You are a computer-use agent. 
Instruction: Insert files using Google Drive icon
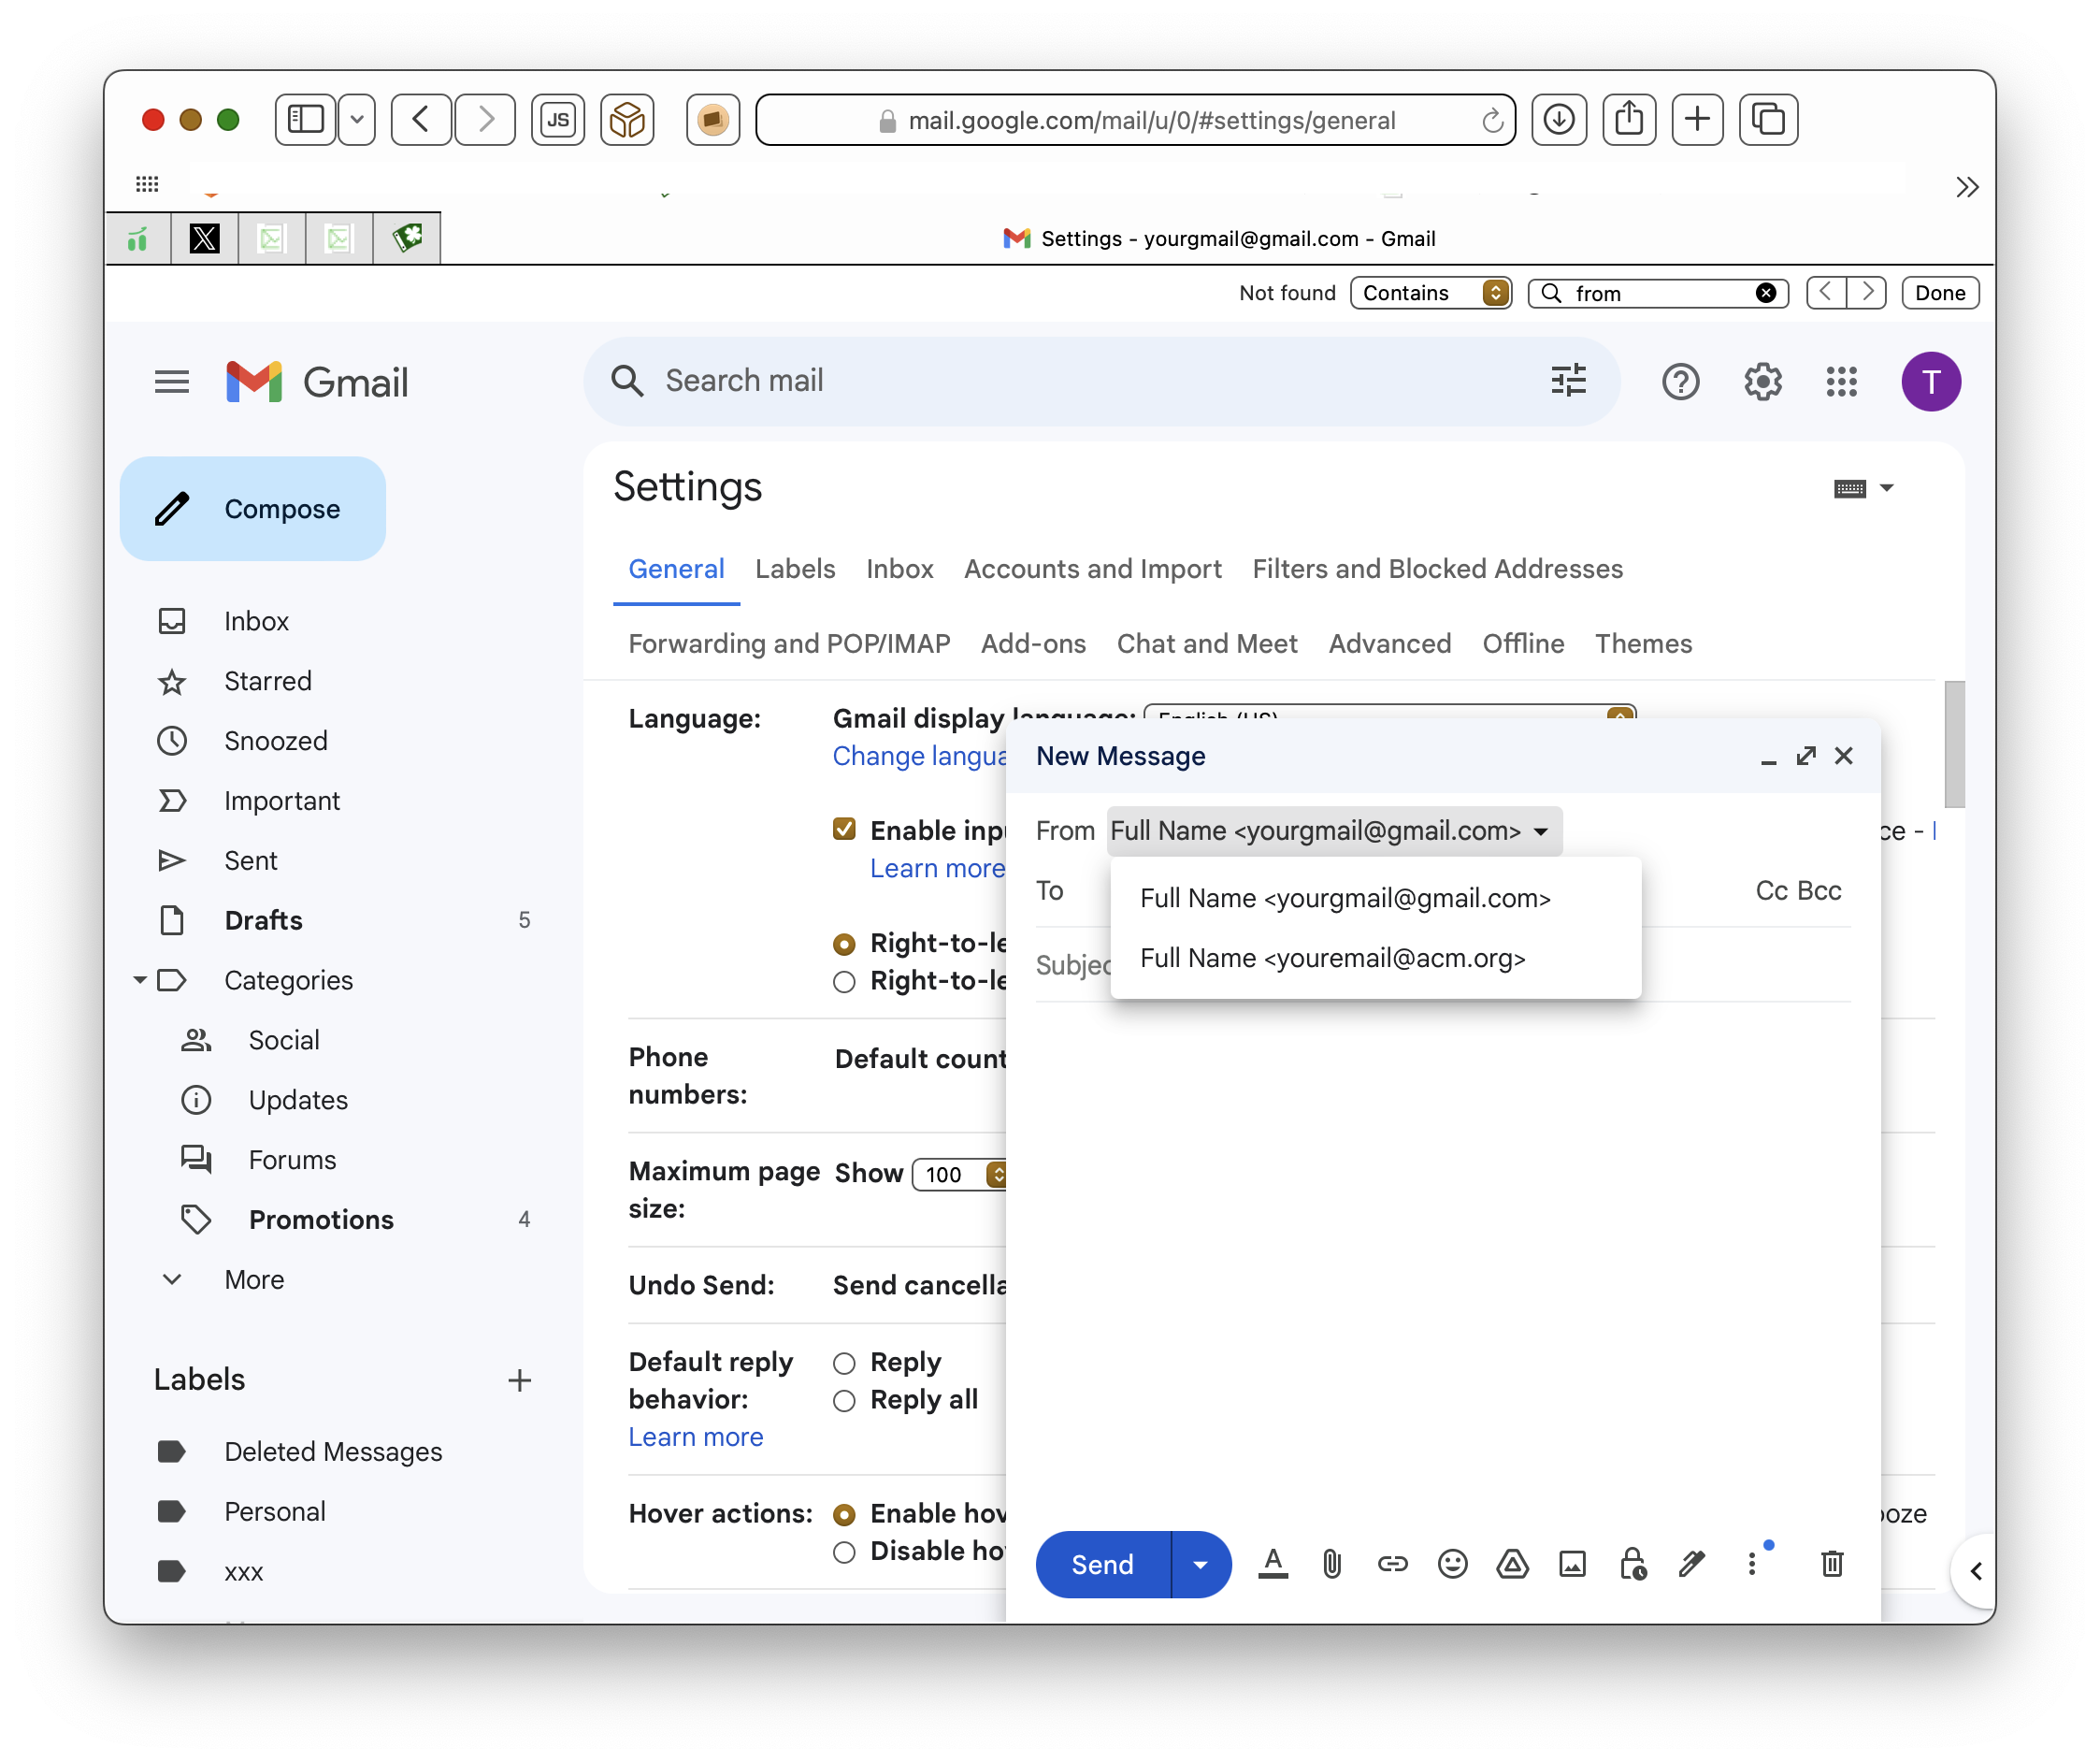[x=1512, y=1564]
